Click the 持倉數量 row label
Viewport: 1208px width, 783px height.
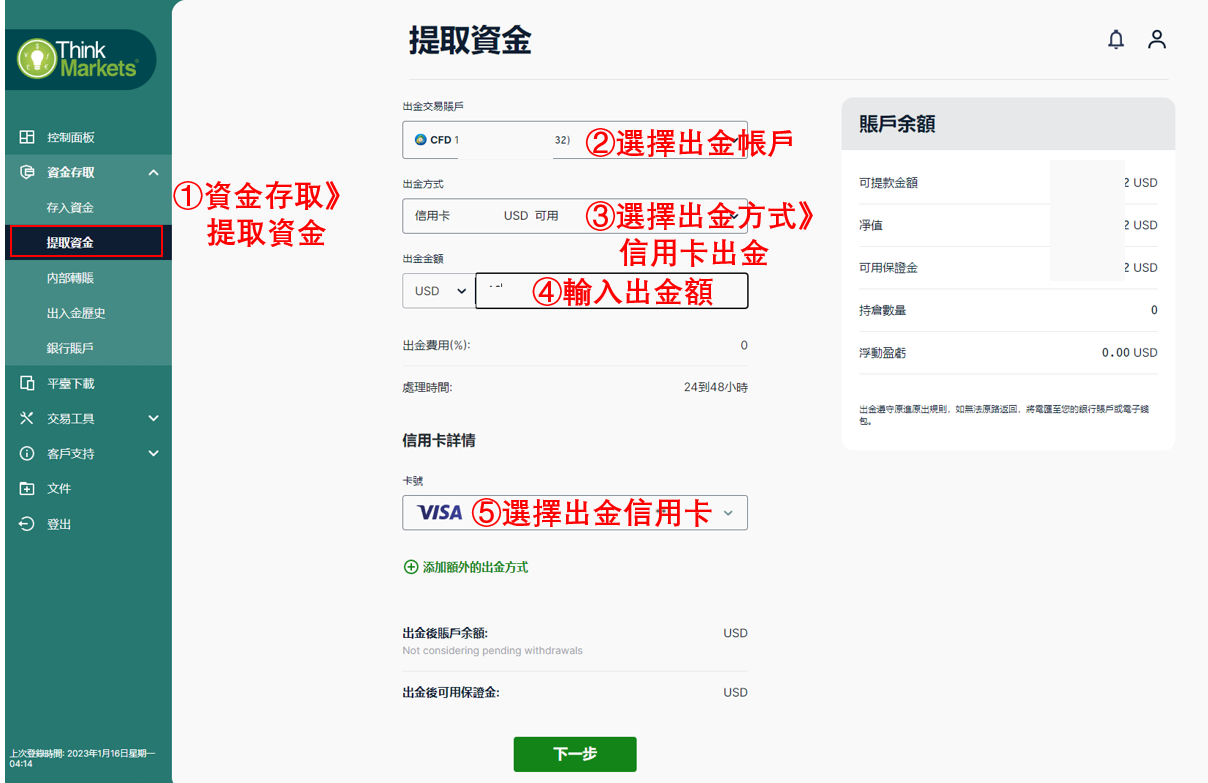pyautogui.click(x=882, y=310)
